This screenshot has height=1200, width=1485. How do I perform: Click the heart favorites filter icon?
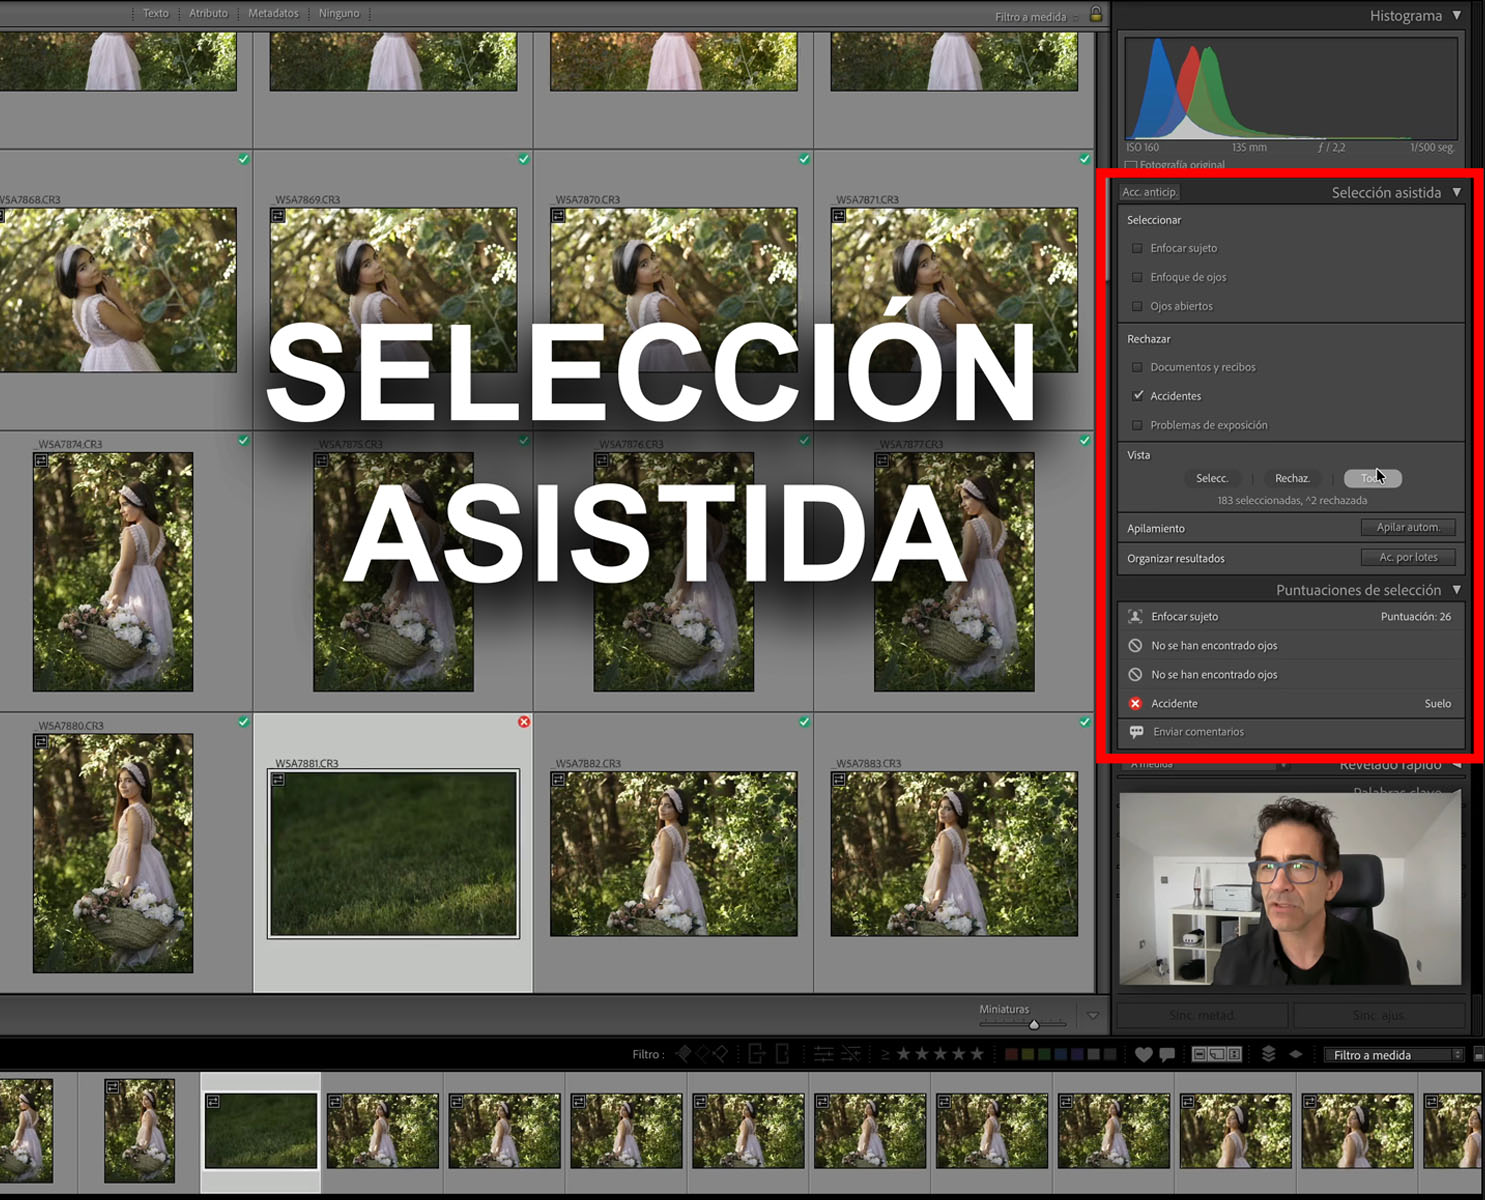[x=1143, y=1053]
